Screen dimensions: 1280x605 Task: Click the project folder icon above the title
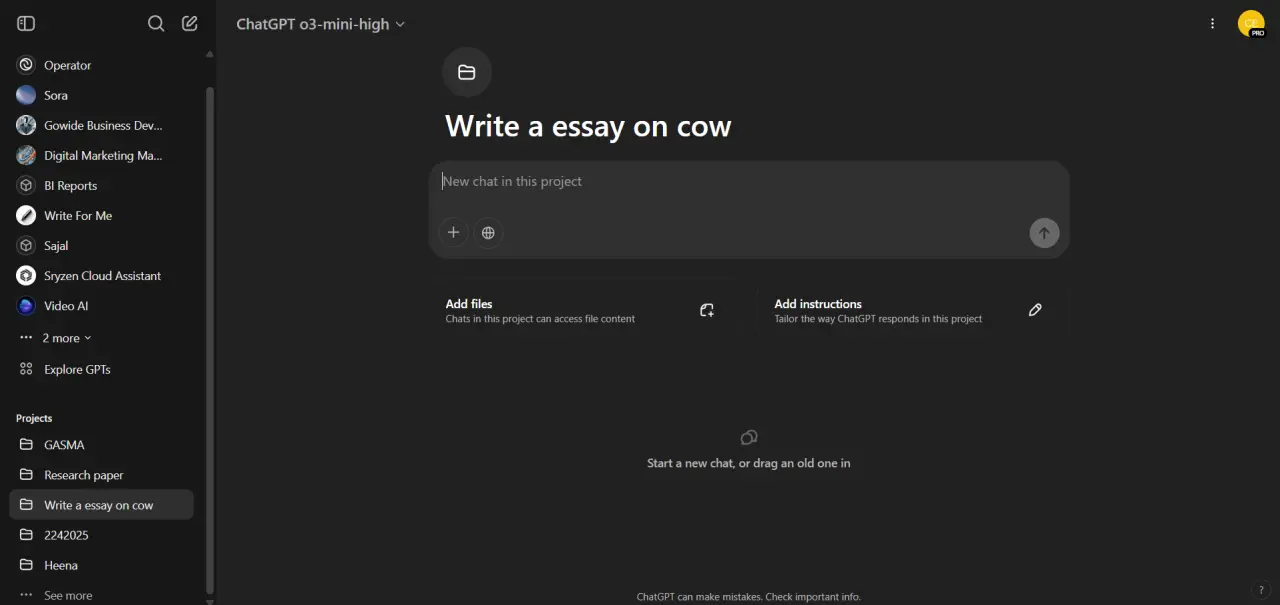point(467,72)
